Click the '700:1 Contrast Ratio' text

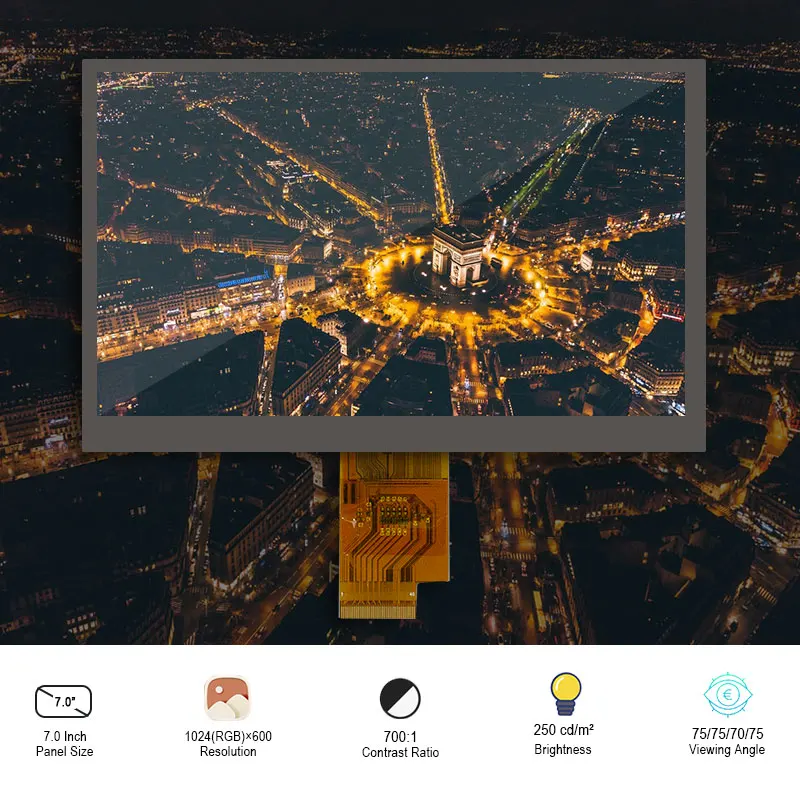(x=401, y=744)
